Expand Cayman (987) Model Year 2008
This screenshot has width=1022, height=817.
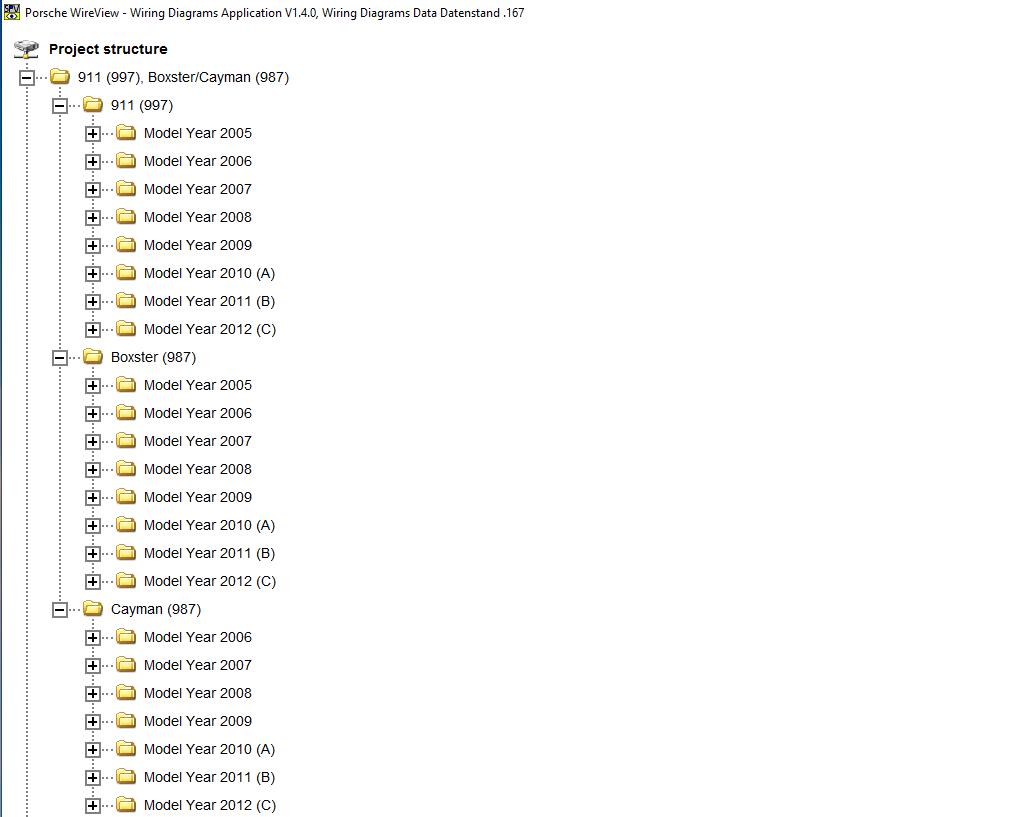pos(93,694)
